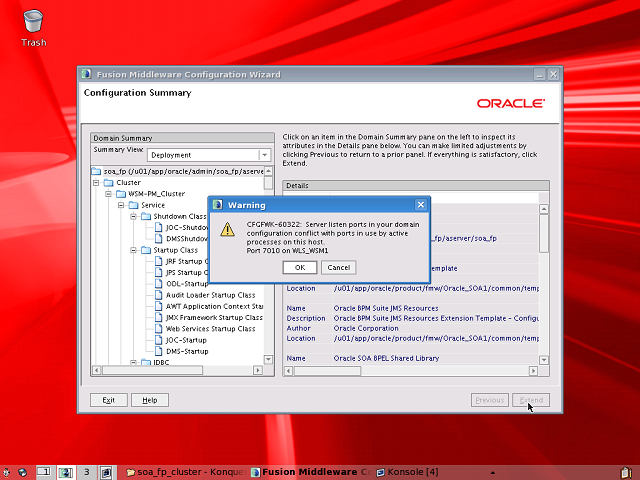
Task: Click the globe icon in taskbar
Action: click(x=22, y=472)
